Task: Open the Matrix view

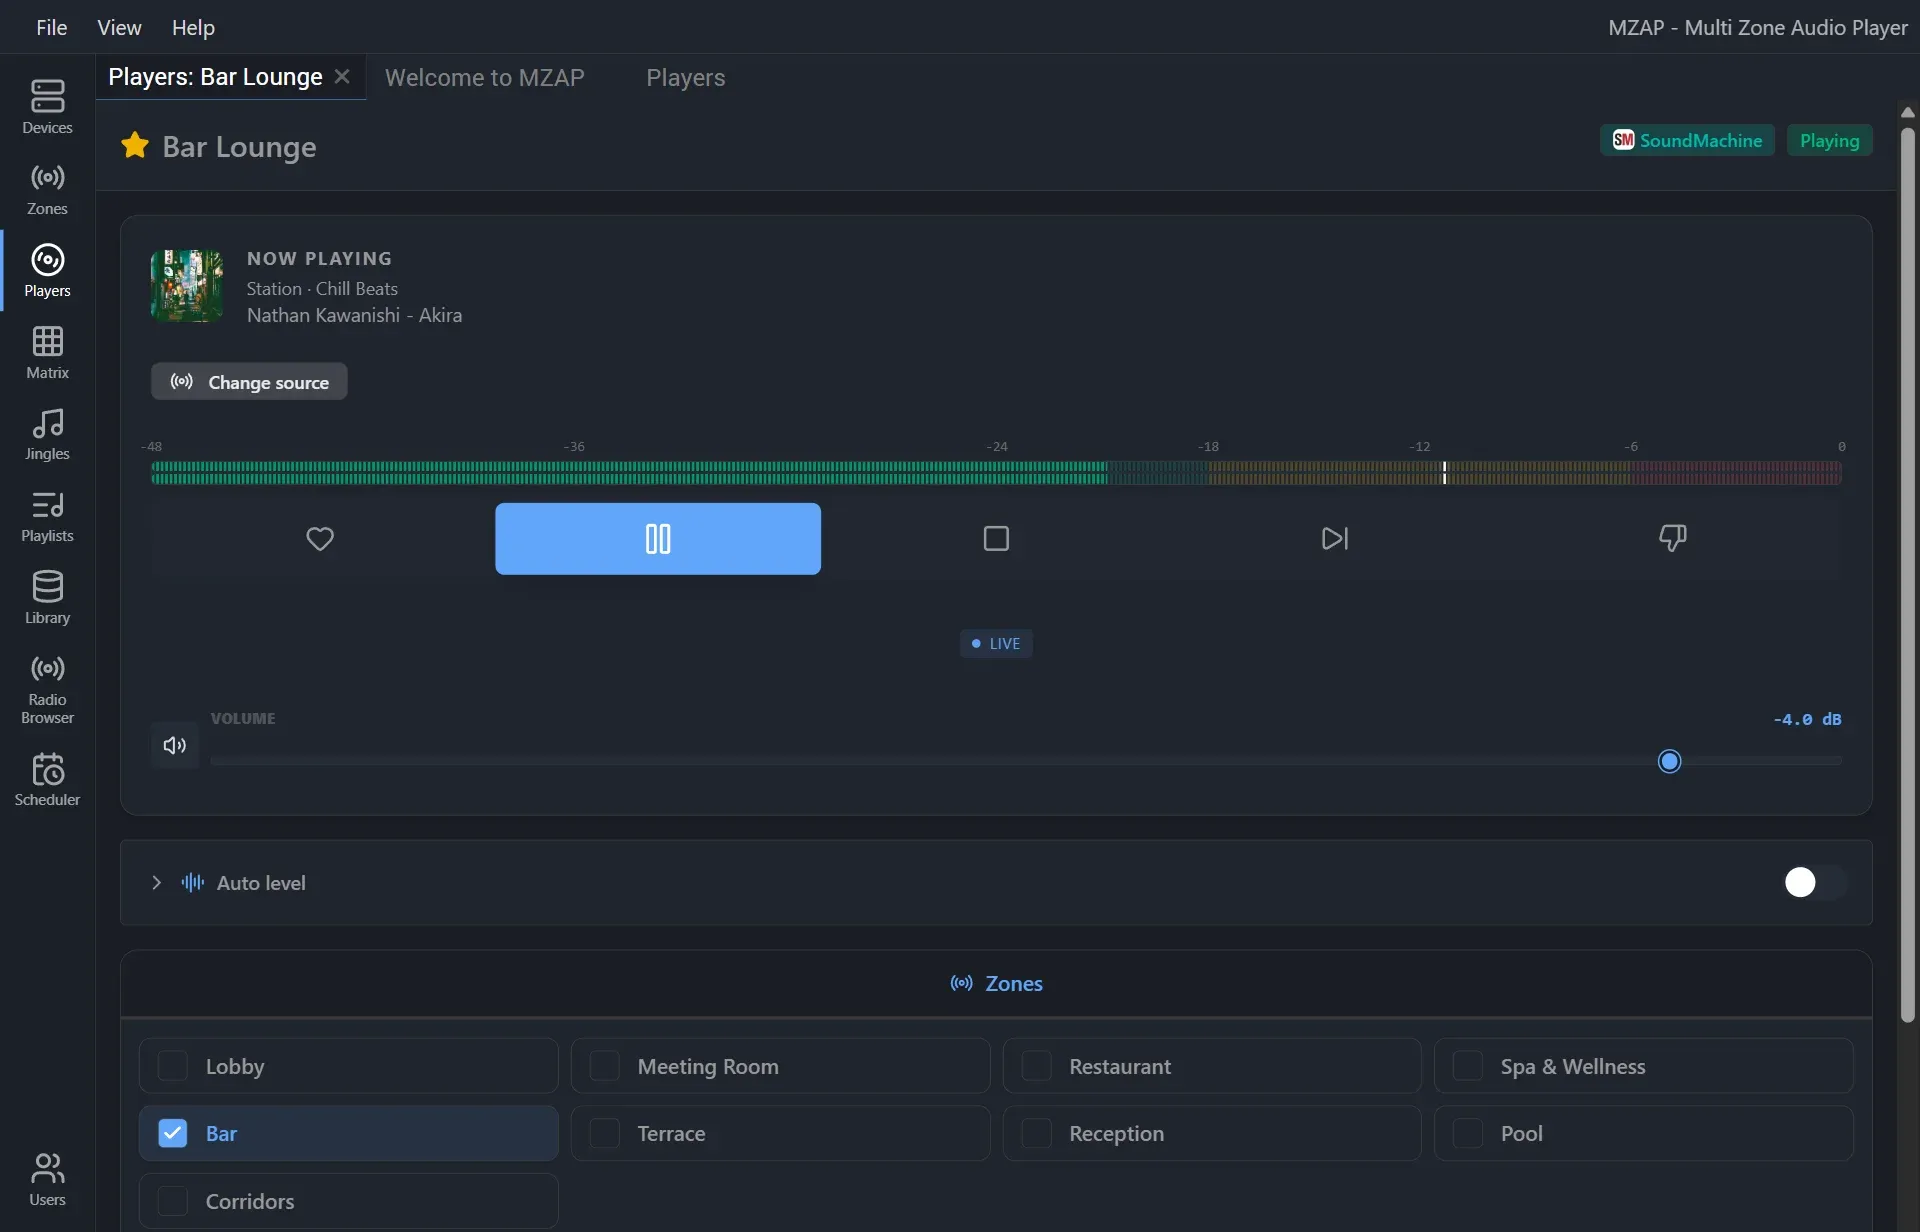Action: [47, 352]
